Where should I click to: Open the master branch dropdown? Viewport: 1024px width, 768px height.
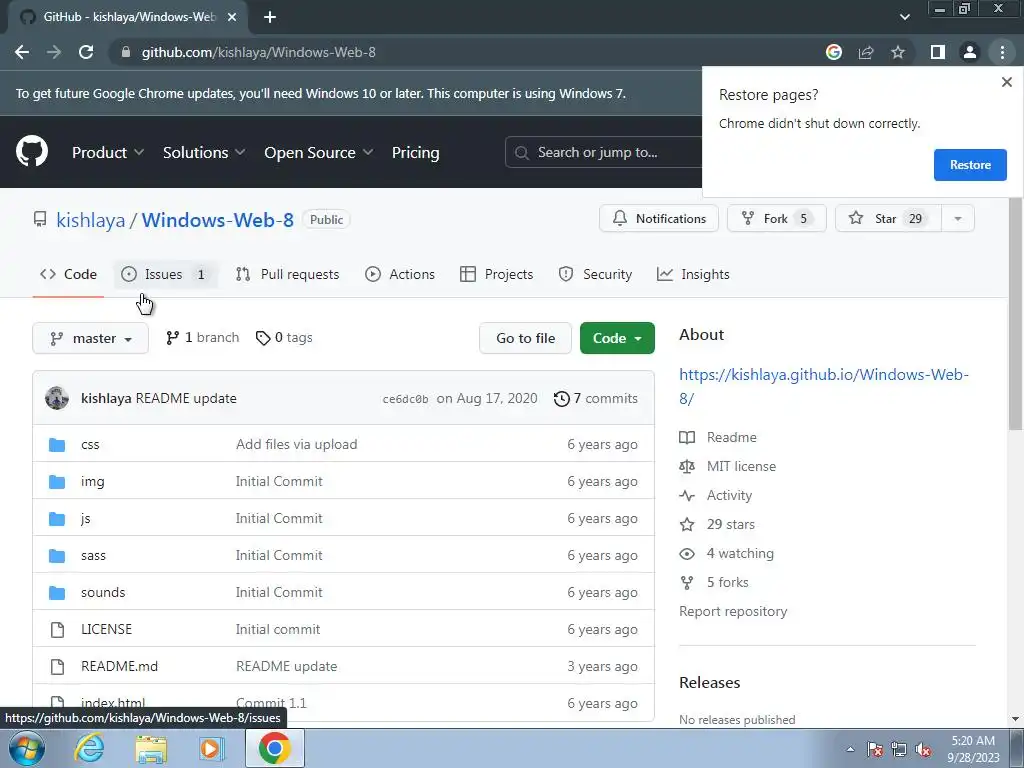pyautogui.click(x=90, y=338)
